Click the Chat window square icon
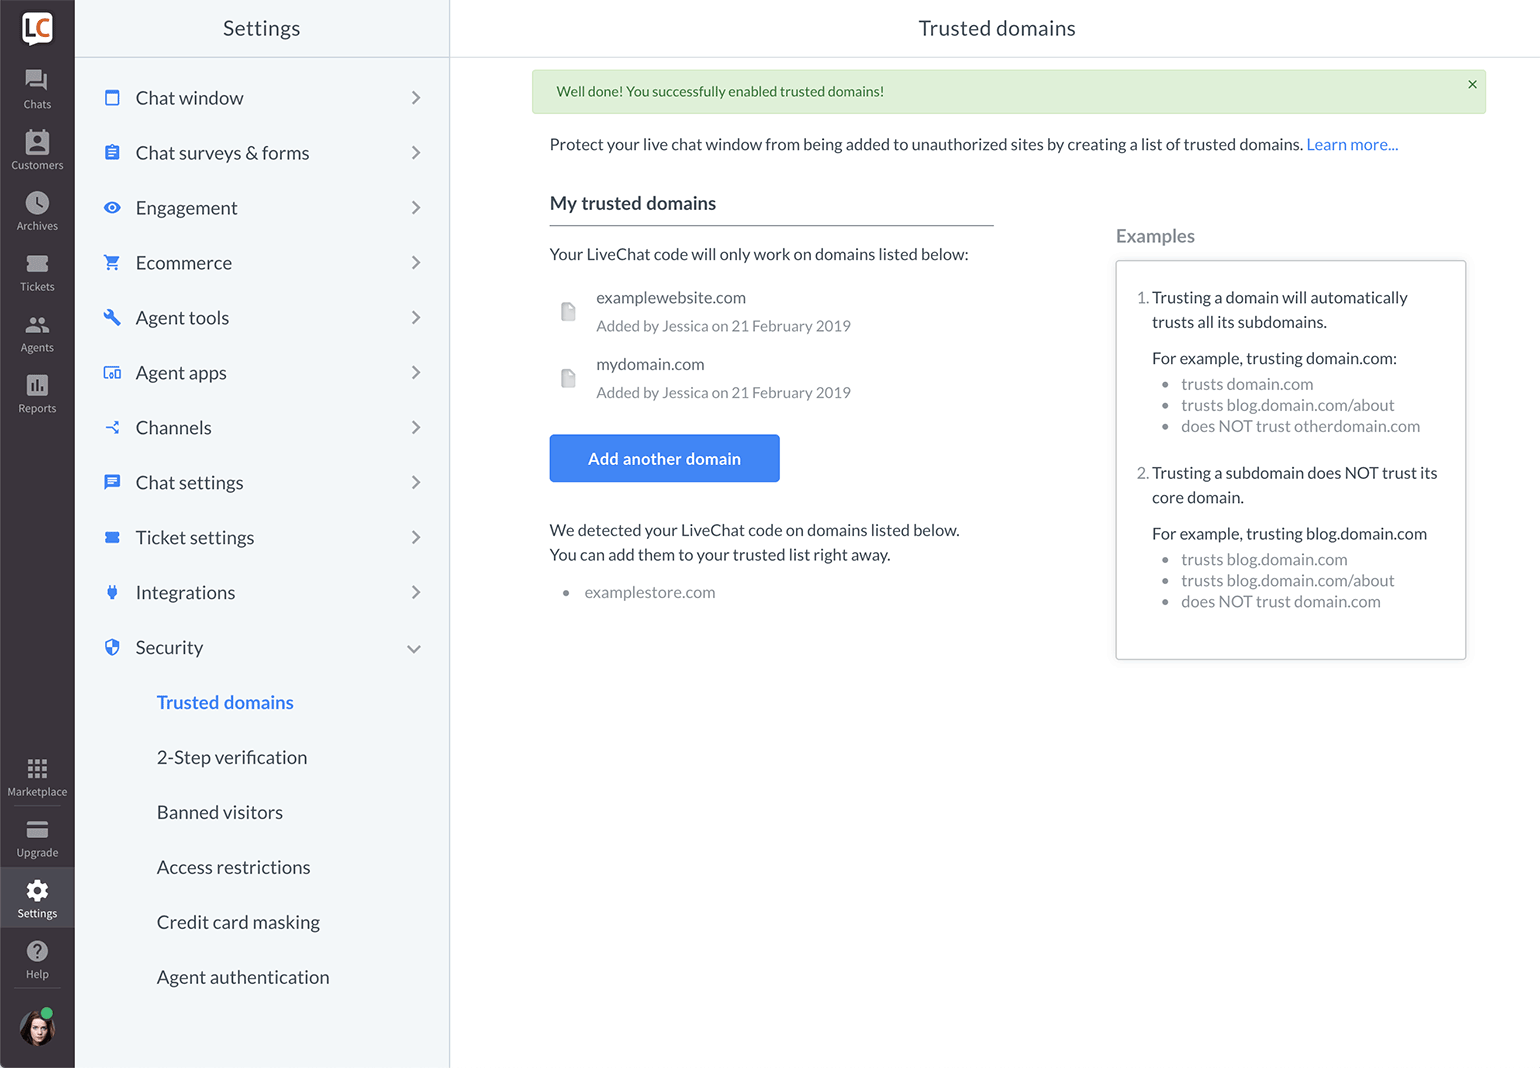The width and height of the screenshot is (1540, 1068). click(x=112, y=98)
